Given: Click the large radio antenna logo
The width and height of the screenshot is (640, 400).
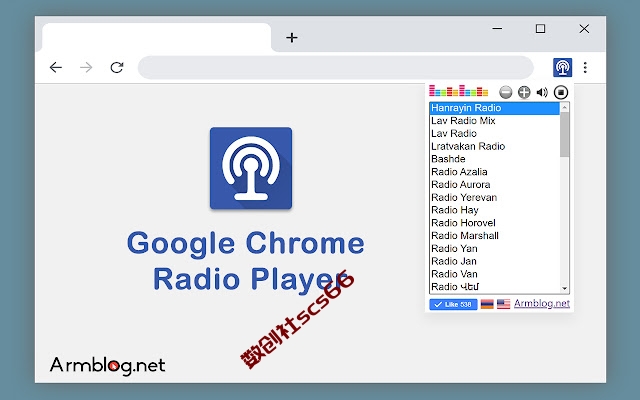Looking at the screenshot, I should tap(251, 168).
